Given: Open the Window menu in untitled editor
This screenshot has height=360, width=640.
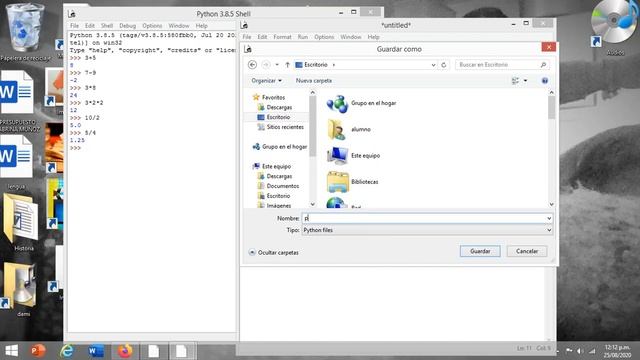Looking at the screenshot, I should click(x=351, y=37).
